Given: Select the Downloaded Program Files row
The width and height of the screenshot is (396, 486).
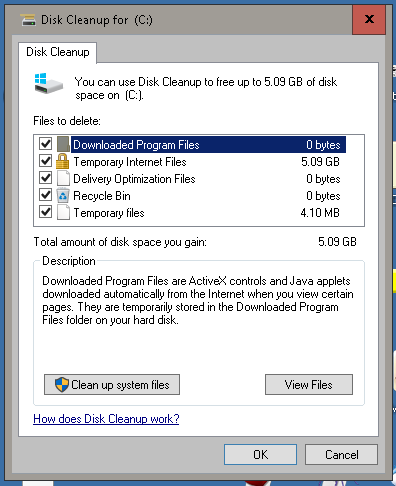Looking at the screenshot, I should click(208, 145).
